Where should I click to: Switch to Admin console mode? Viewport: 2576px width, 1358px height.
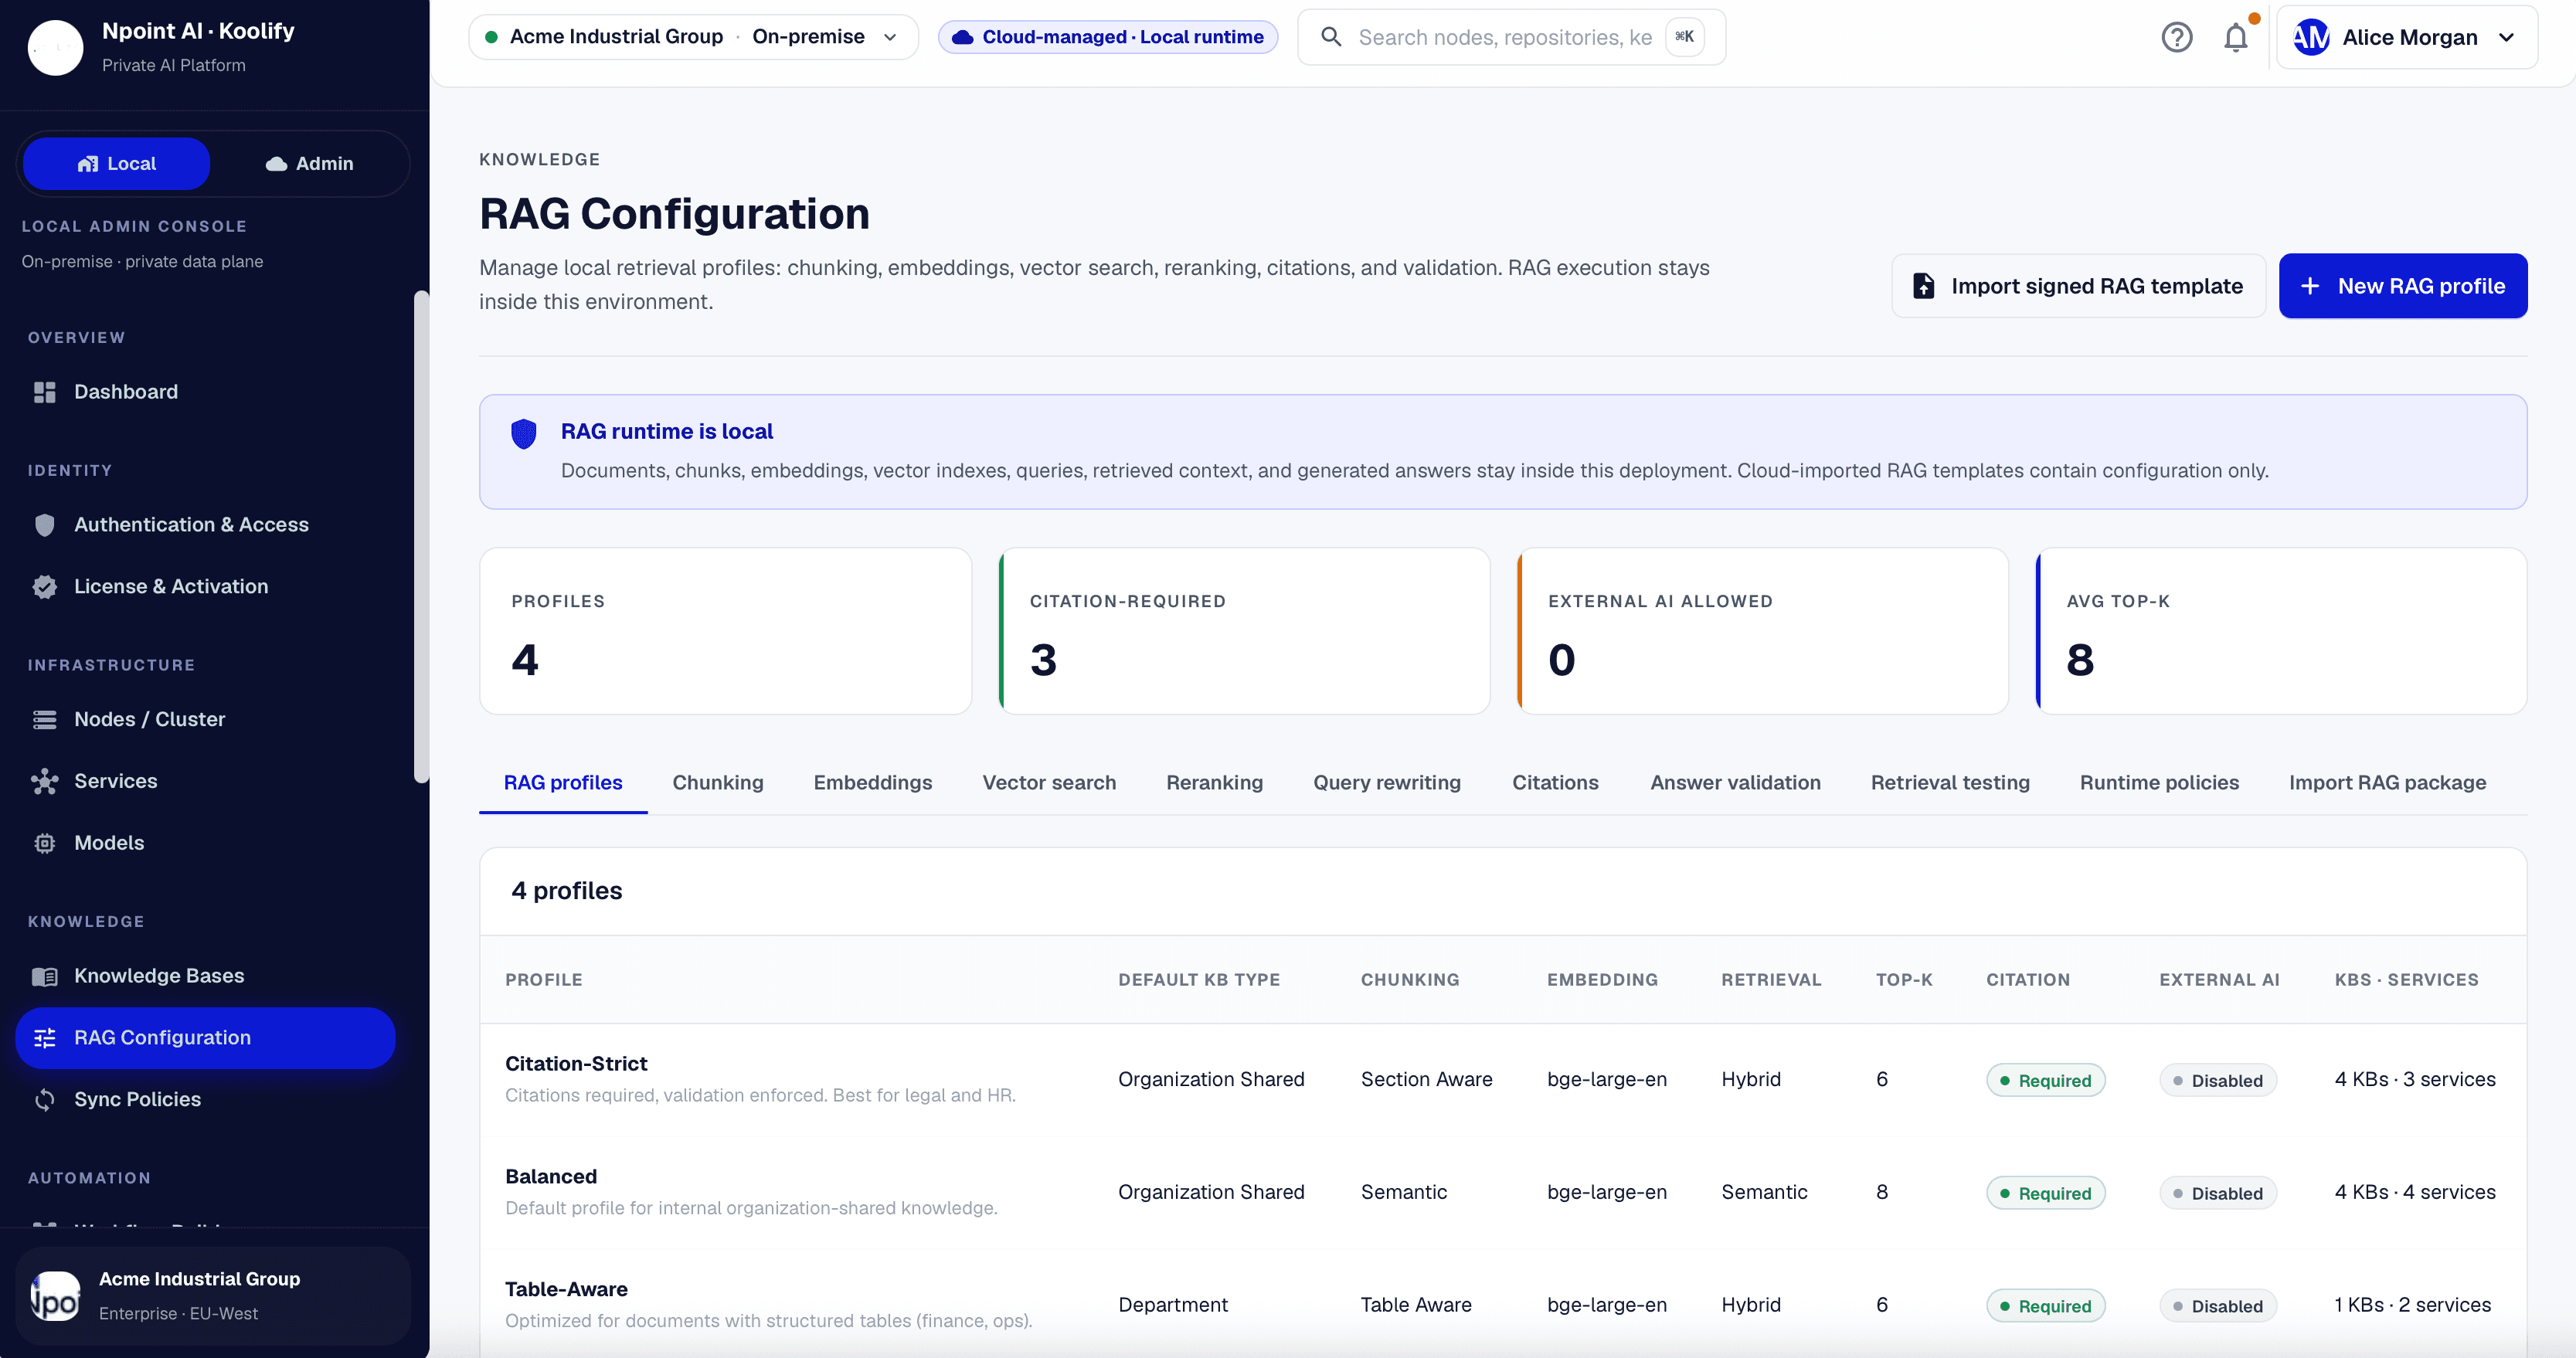tap(309, 163)
